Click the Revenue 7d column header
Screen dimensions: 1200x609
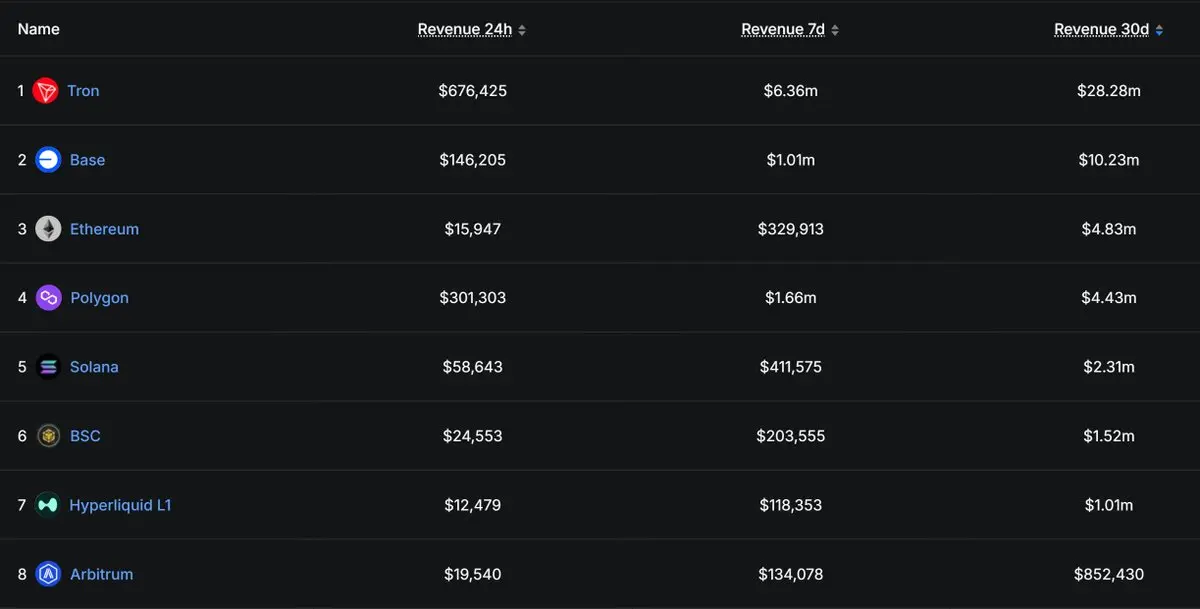(x=783, y=29)
